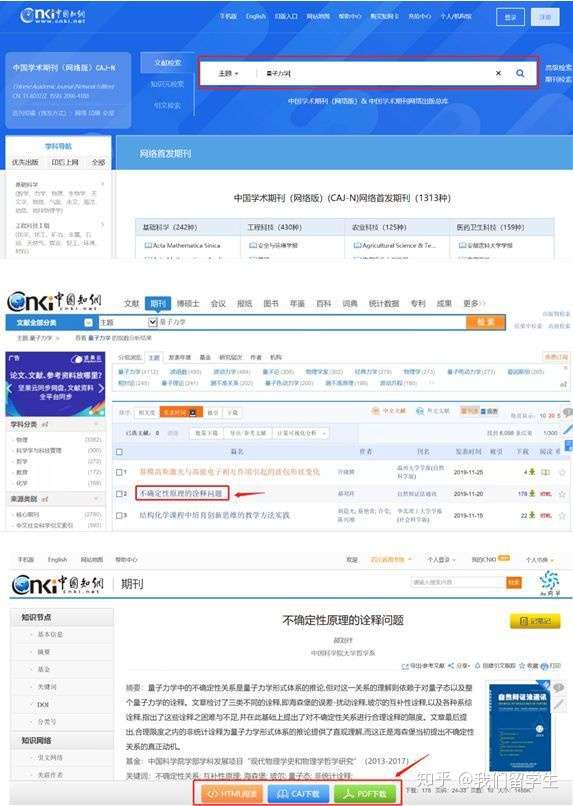Click the yellow 记笔记 button
Viewport: 573px width, 806px height.
[x=535, y=621]
